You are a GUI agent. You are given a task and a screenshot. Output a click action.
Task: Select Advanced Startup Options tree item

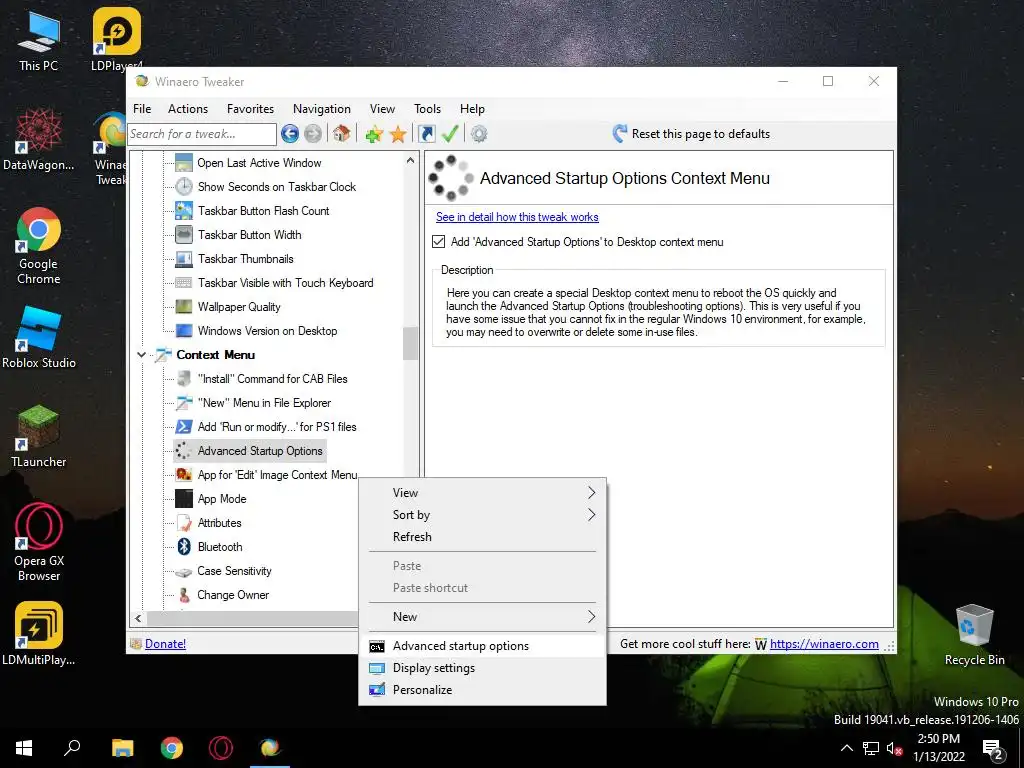[x=260, y=451]
